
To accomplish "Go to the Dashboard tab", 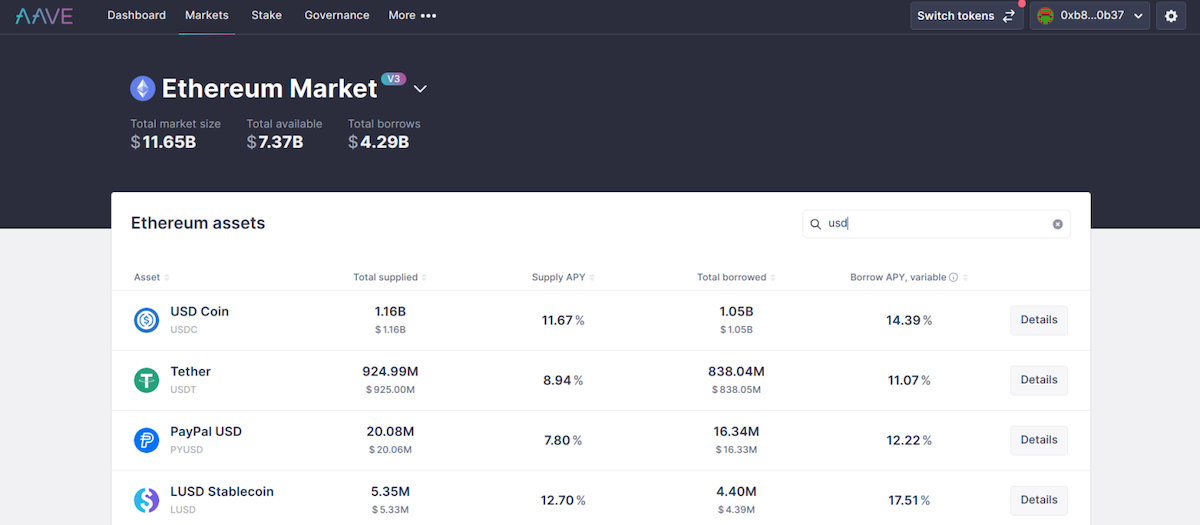I will tap(136, 16).
